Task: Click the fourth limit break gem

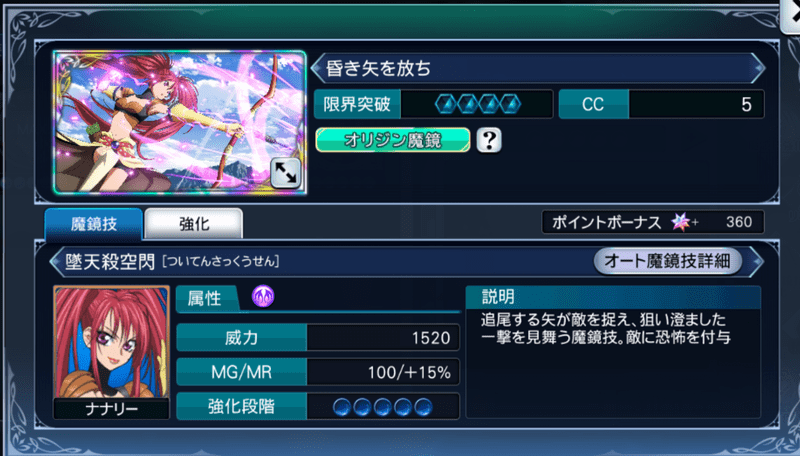Action: click(x=510, y=105)
